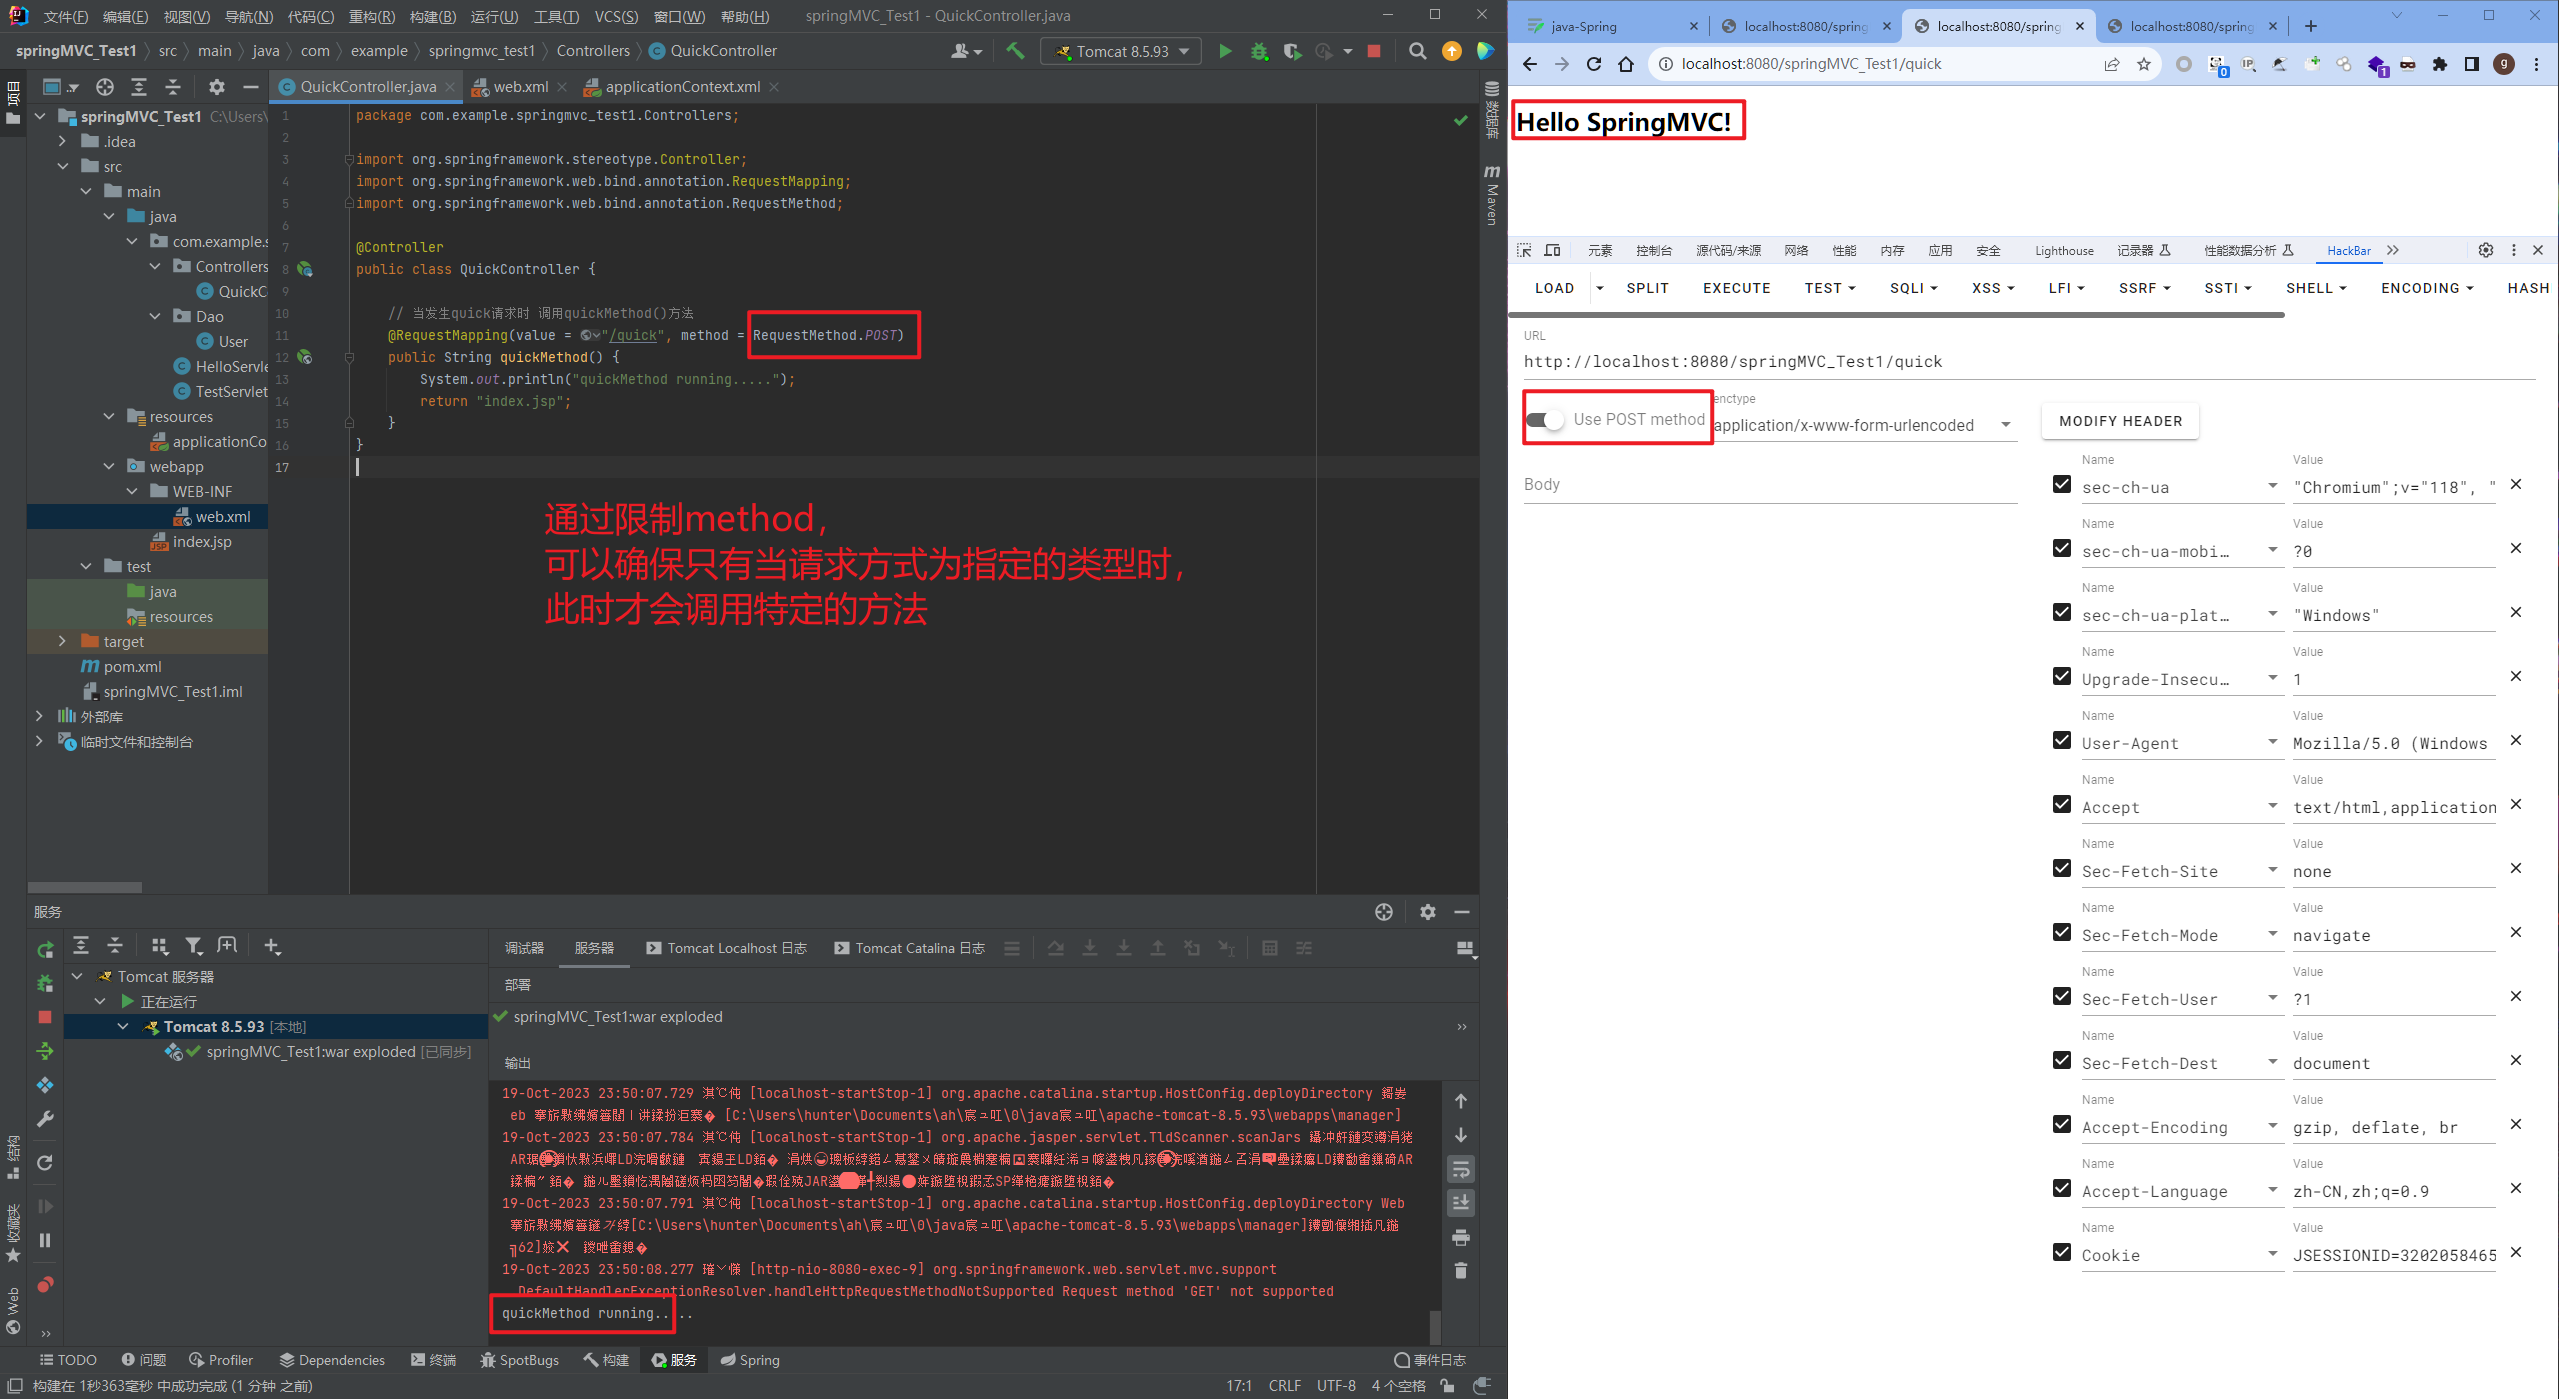Uncheck the Cookie header checkbox
Viewport: 2559px width, 1399px height.
pyautogui.click(x=2061, y=1252)
